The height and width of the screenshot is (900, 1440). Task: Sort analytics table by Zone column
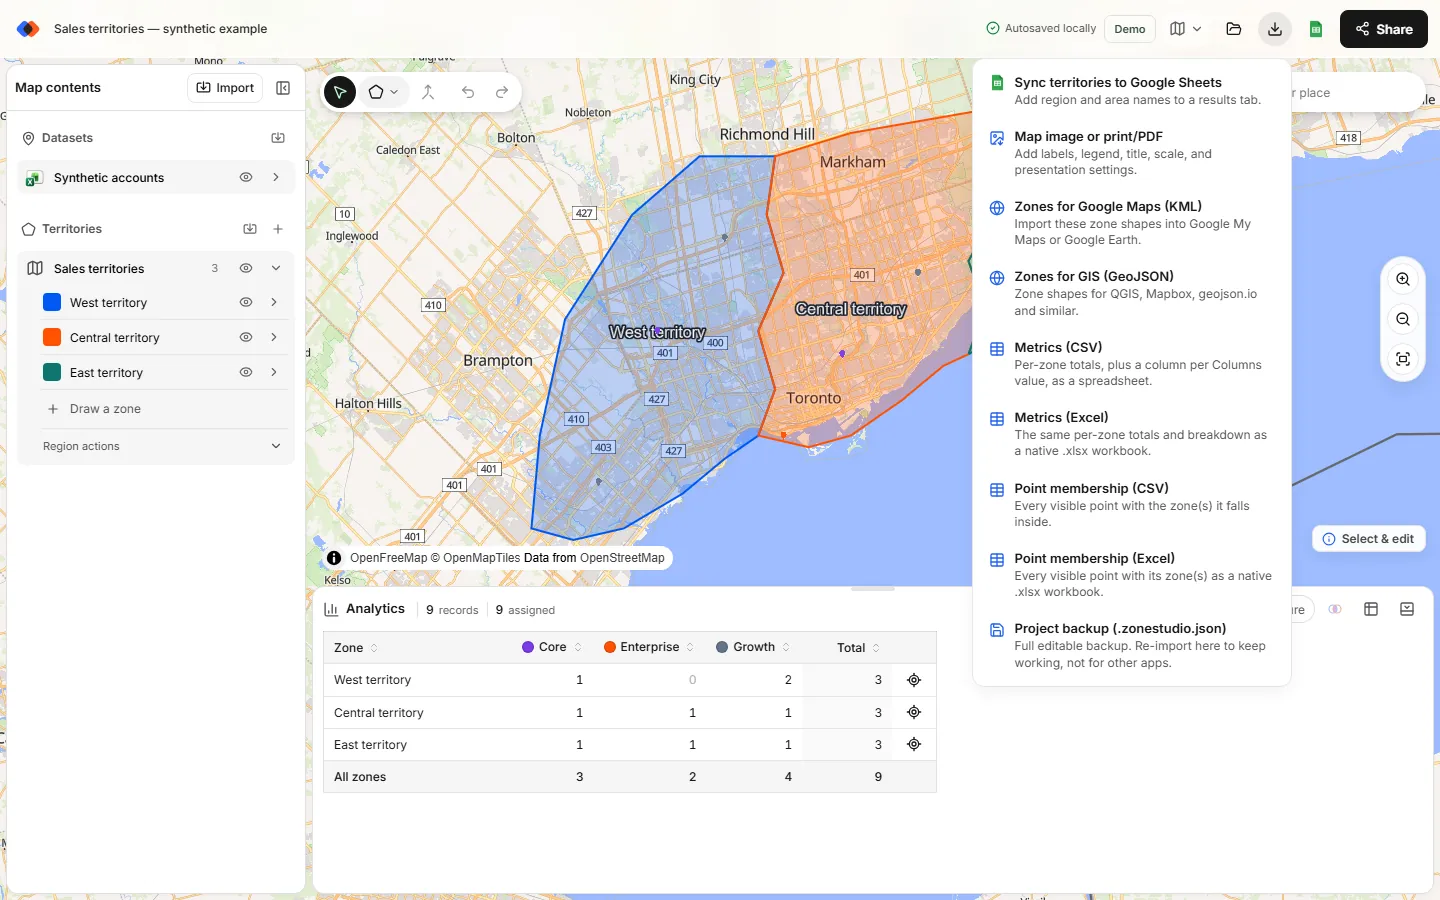click(x=356, y=648)
